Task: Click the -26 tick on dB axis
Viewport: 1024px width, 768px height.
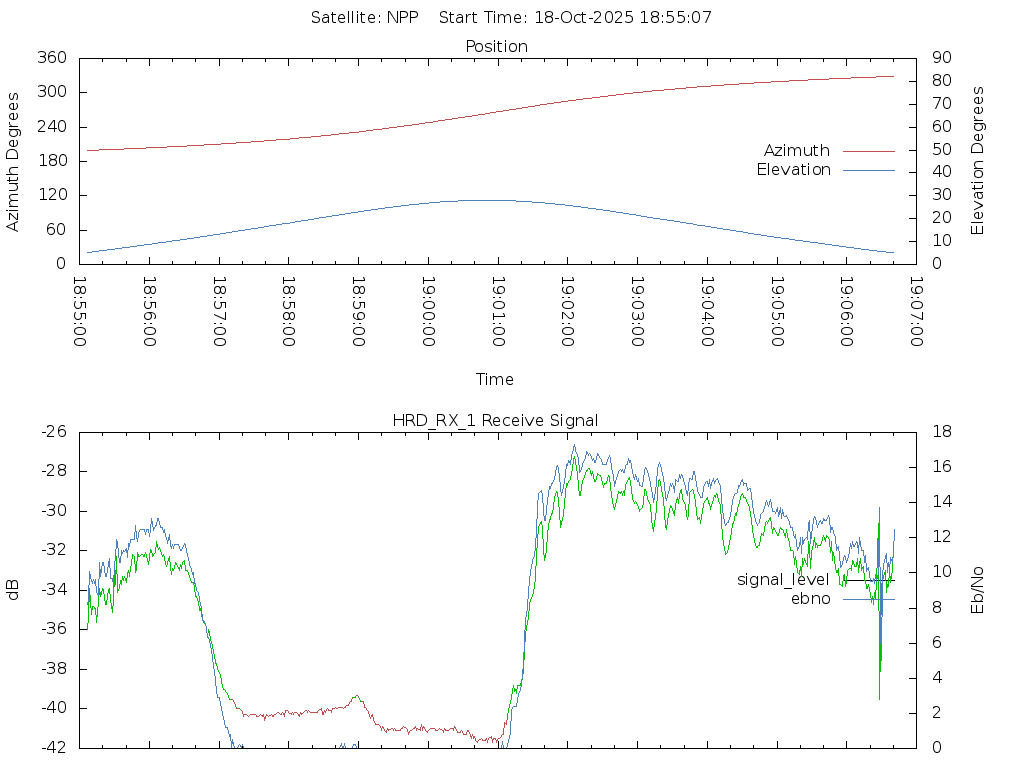Action: (52, 432)
